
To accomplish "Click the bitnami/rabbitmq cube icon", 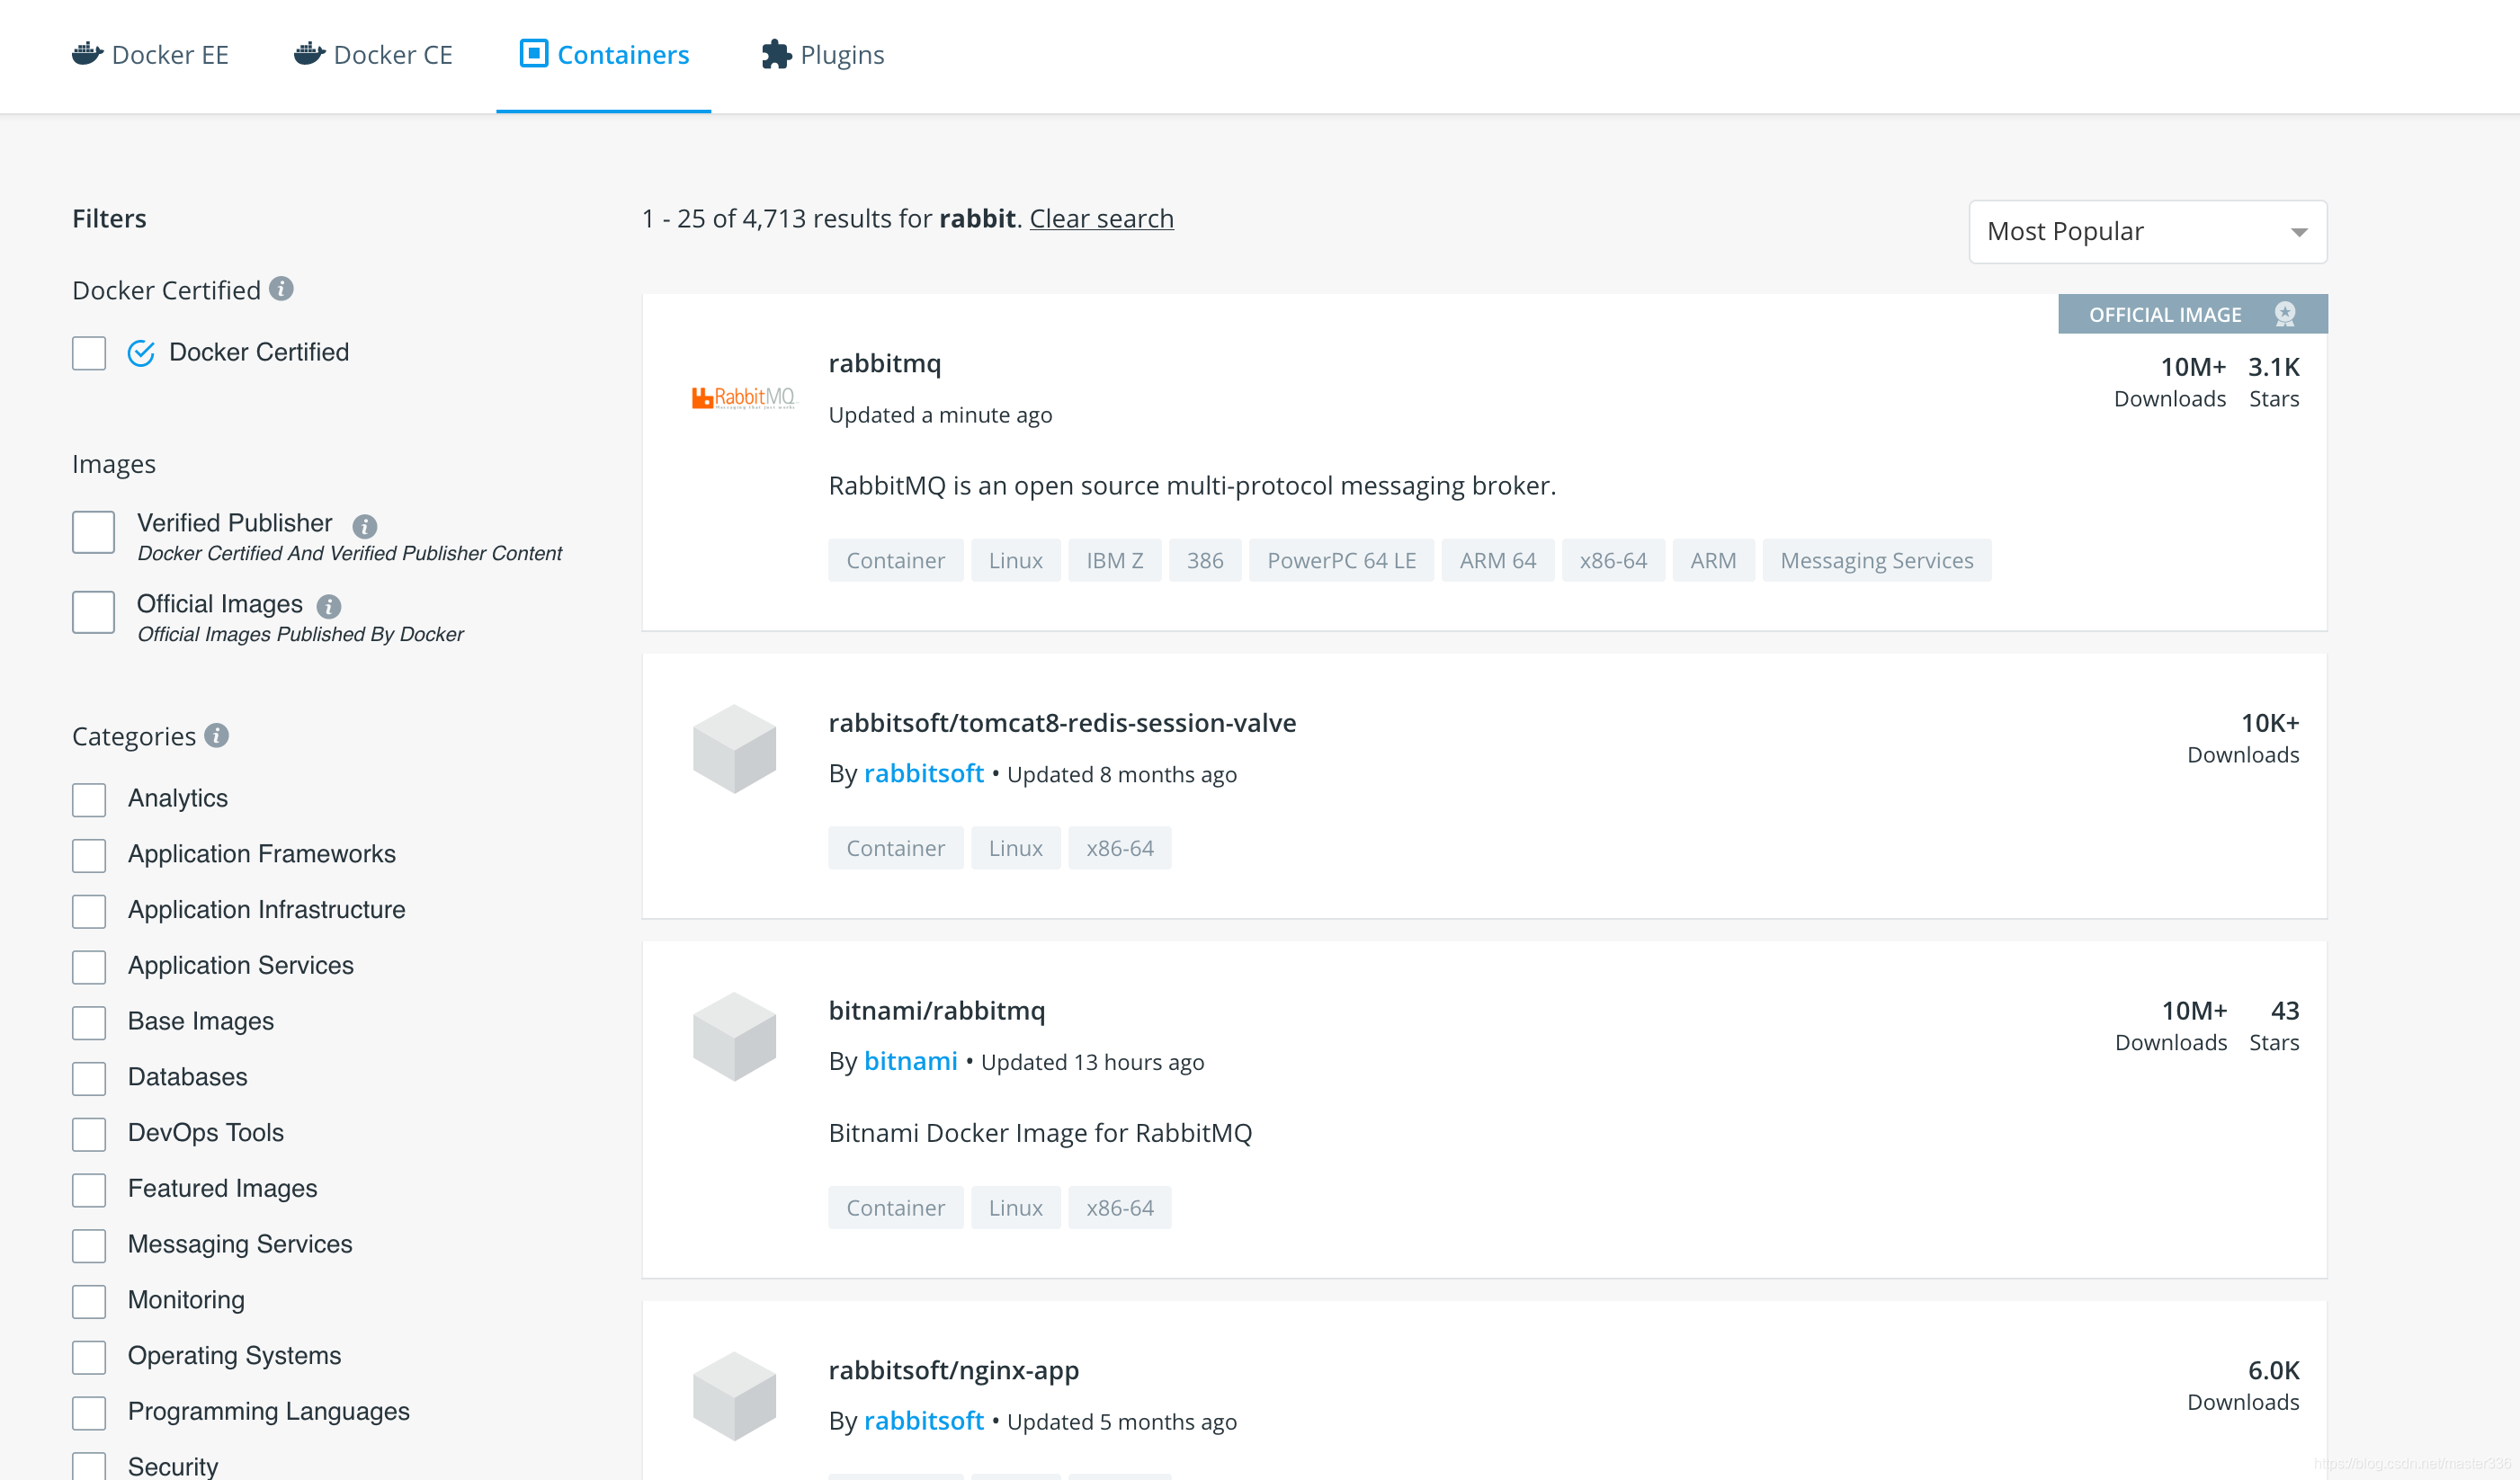I will tap(734, 1036).
